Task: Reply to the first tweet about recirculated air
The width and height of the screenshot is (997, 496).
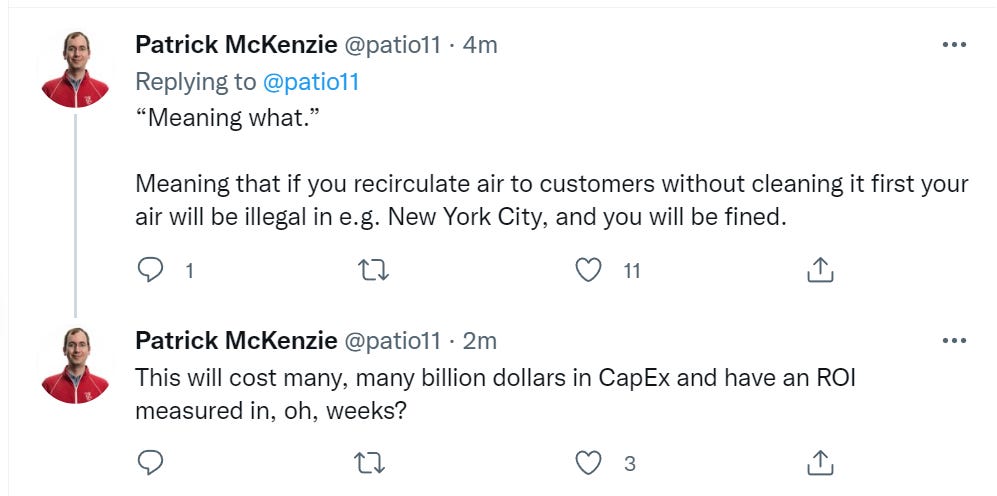Action: [x=150, y=270]
